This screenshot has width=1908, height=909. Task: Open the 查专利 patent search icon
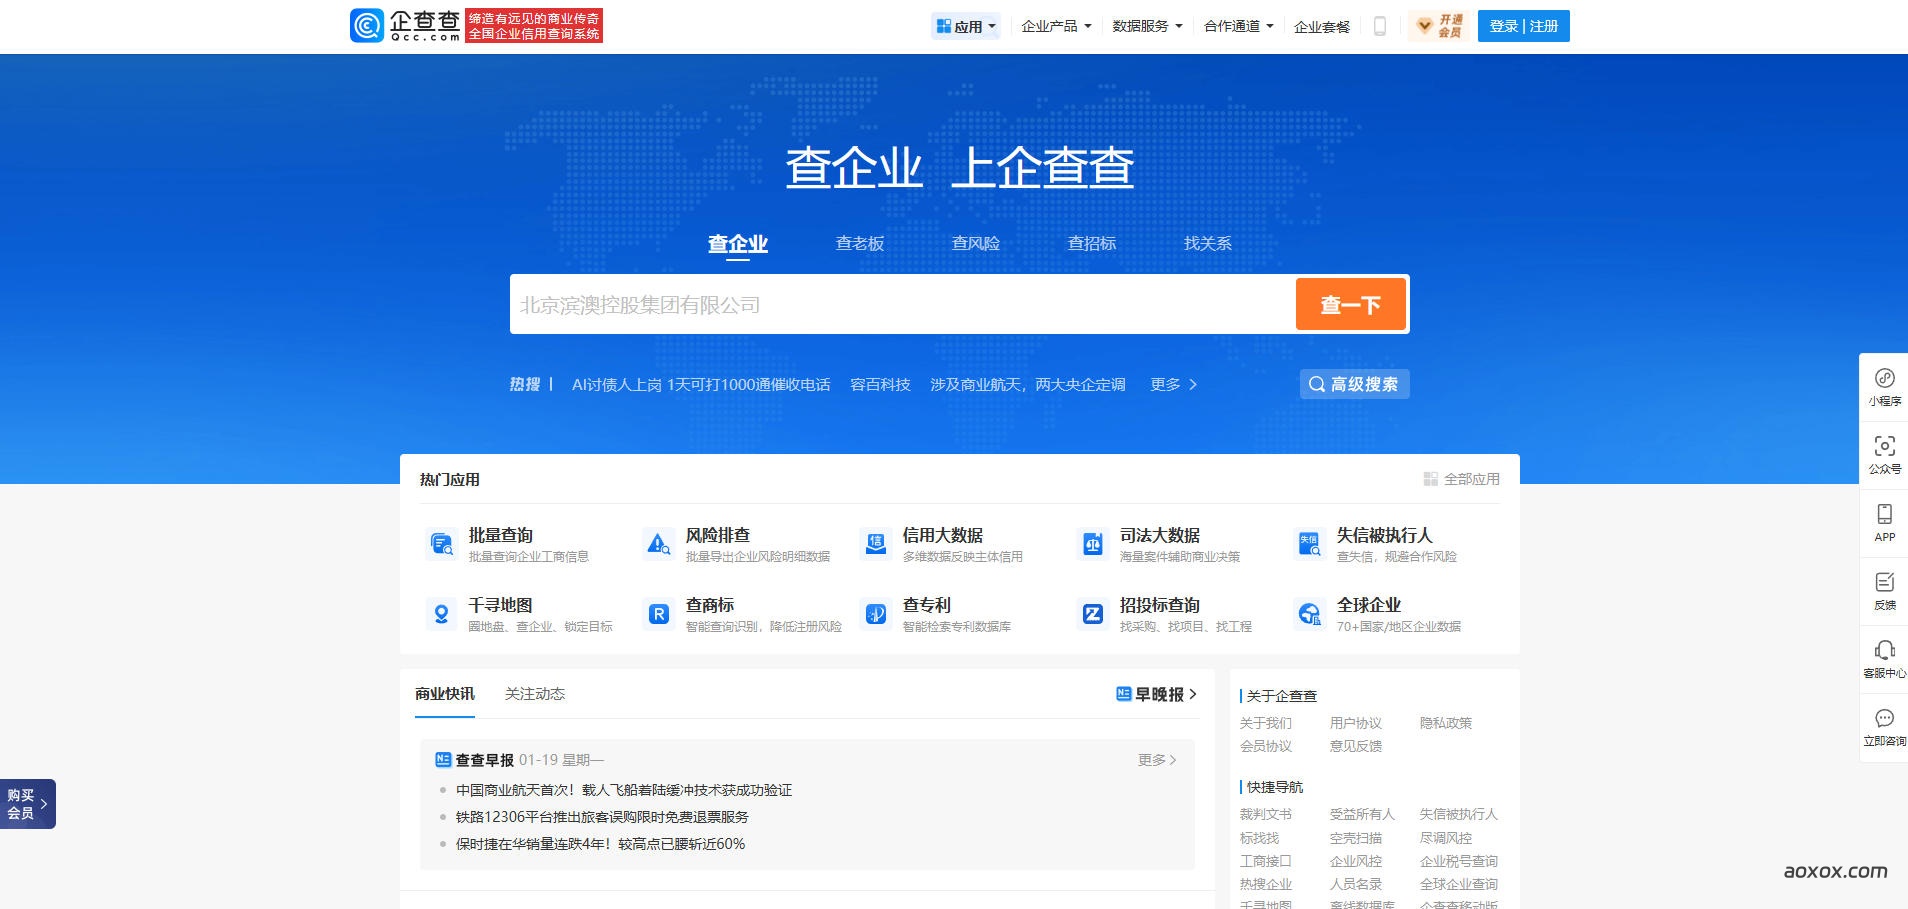tap(876, 613)
